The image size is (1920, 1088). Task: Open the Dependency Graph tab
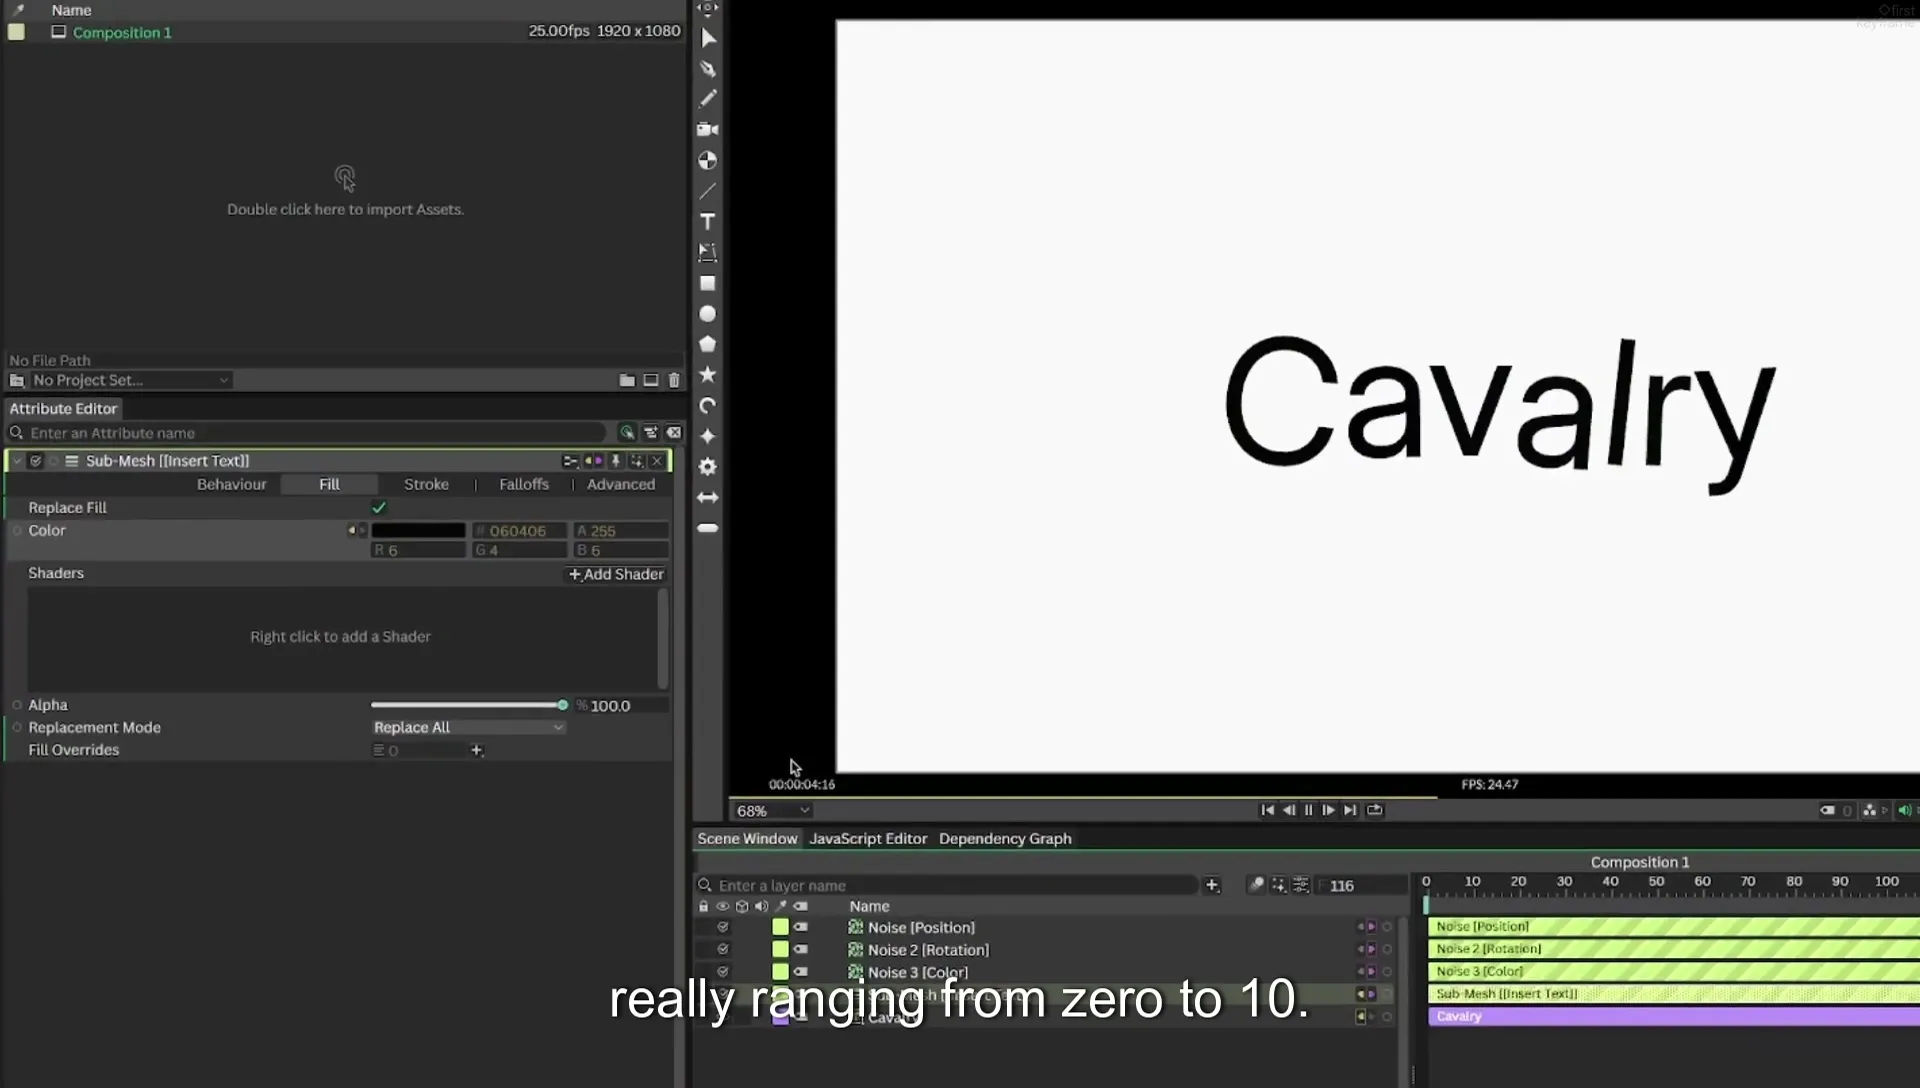1005,839
